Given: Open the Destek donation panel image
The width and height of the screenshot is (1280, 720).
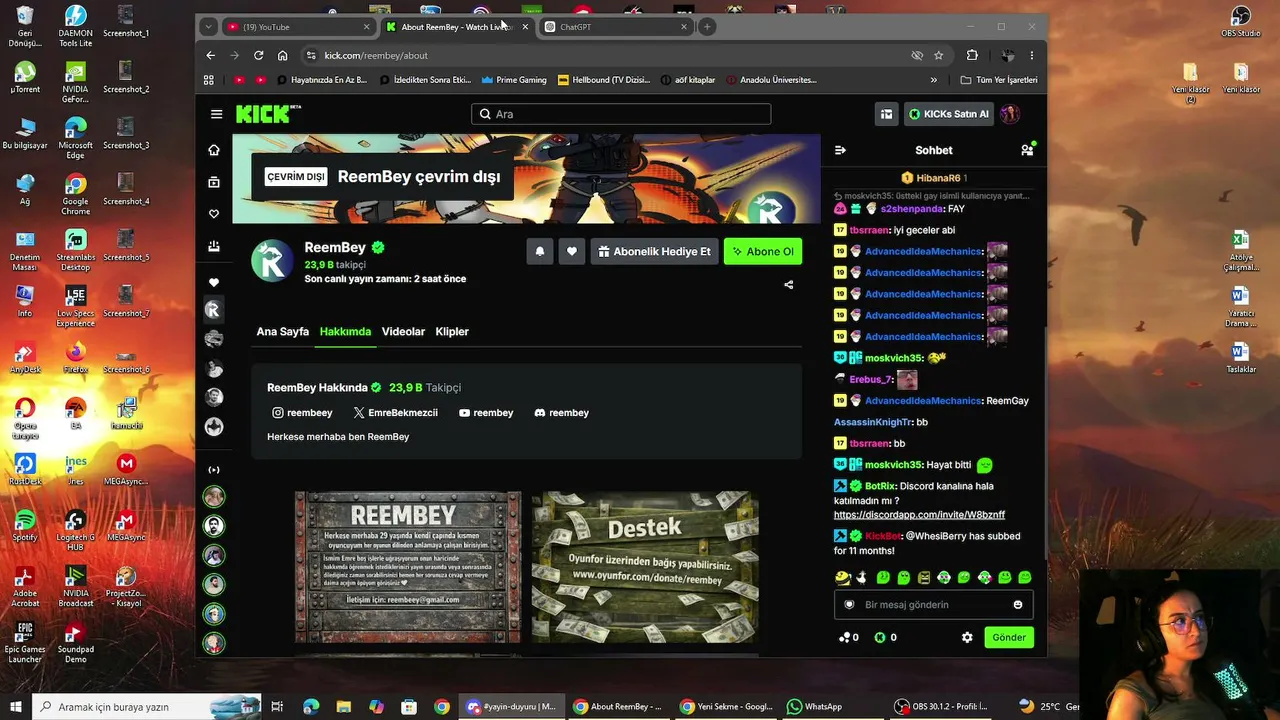Looking at the screenshot, I should point(645,567).
